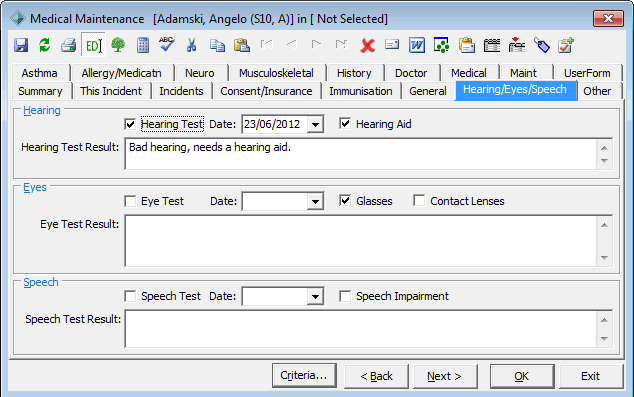Switch to the History tab
The height and width of the screenshot is (397, 634).
(x=354, y=73)
